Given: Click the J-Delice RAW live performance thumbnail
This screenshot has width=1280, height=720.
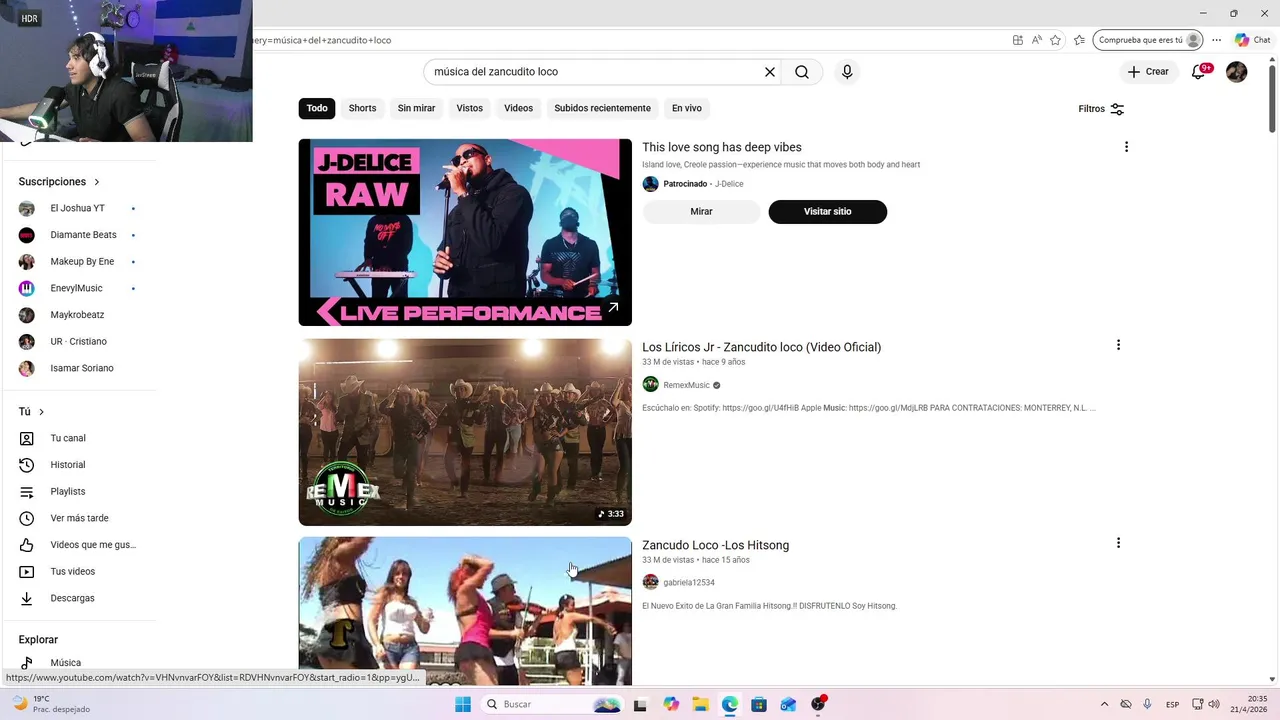Looking at the screenshot, I should pyautogui.click(x=465, y=232).
